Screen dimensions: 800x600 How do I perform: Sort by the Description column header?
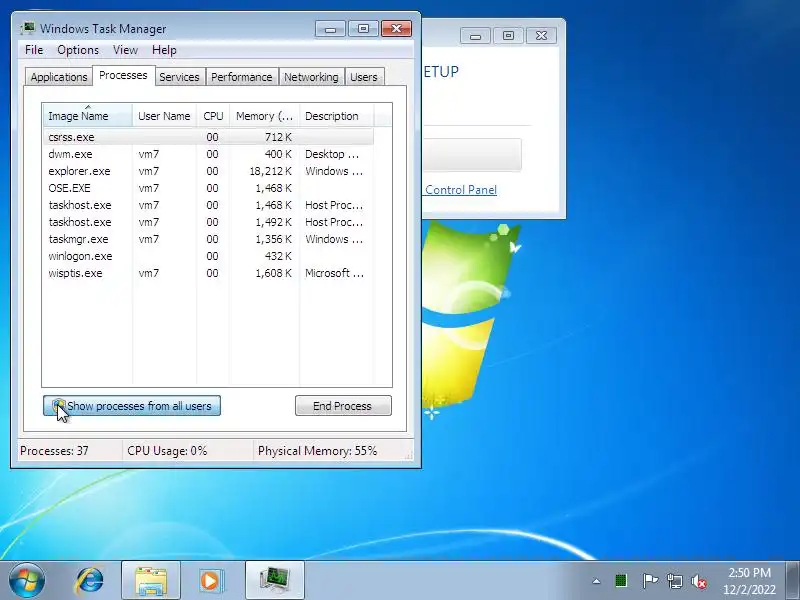point(337,116)
